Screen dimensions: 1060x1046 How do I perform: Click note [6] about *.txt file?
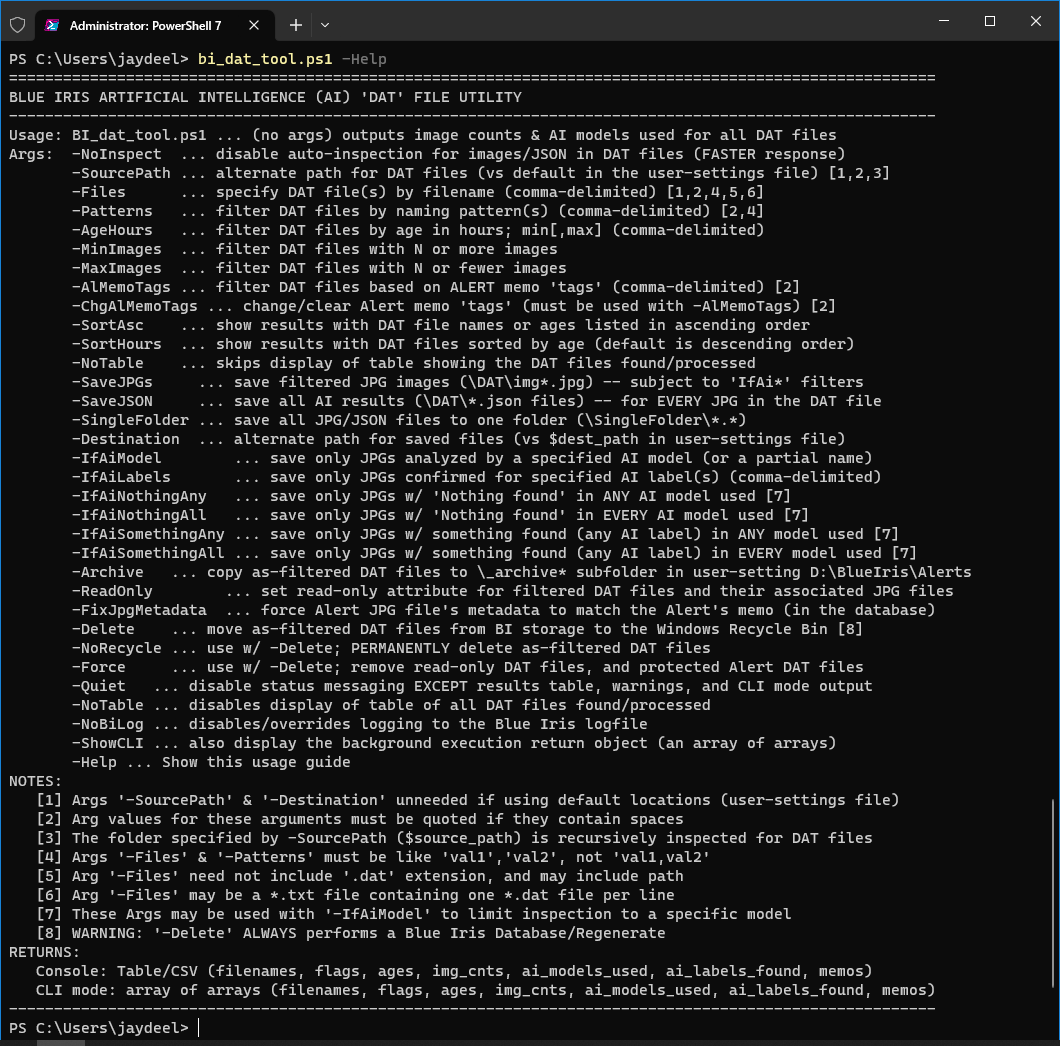(x=355, y=895)
